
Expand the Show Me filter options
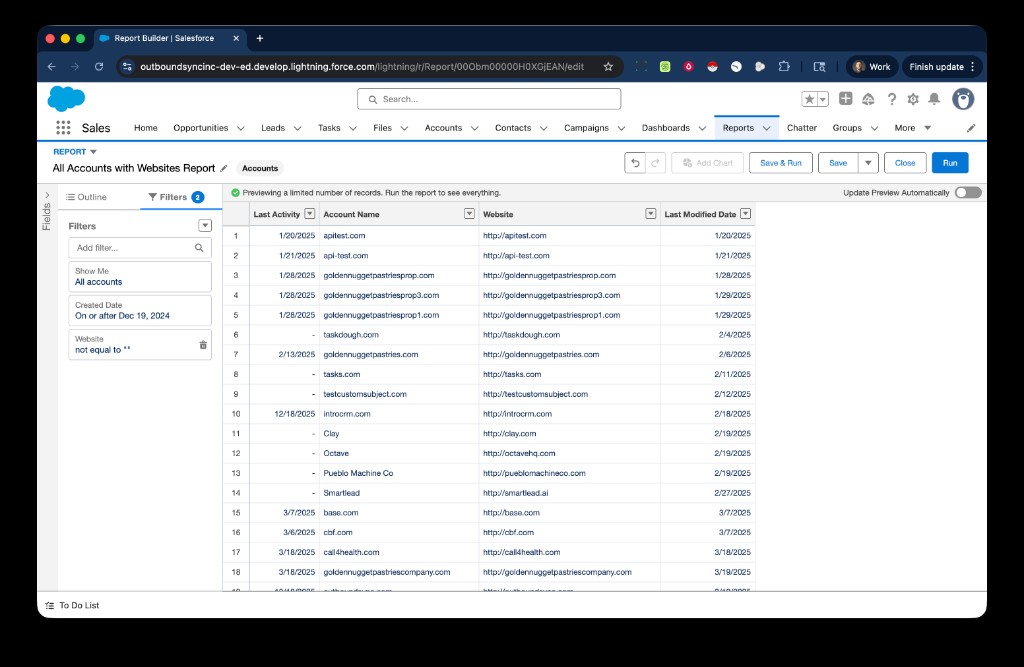click(x=139, y=276)
